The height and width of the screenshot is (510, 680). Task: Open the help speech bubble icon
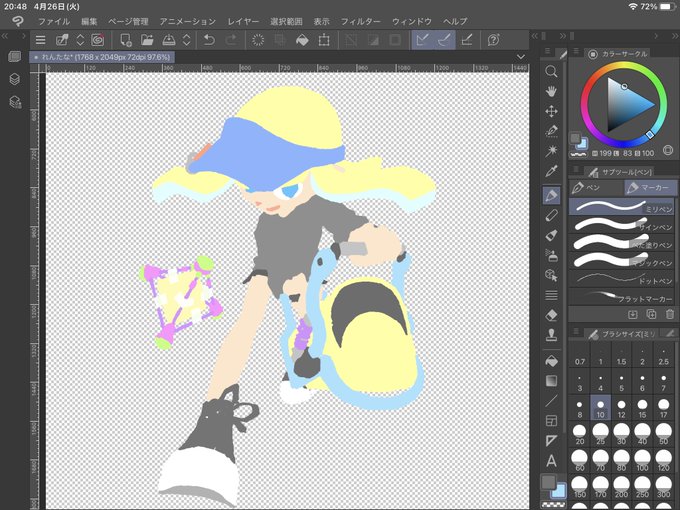click(x=494, y=40)
